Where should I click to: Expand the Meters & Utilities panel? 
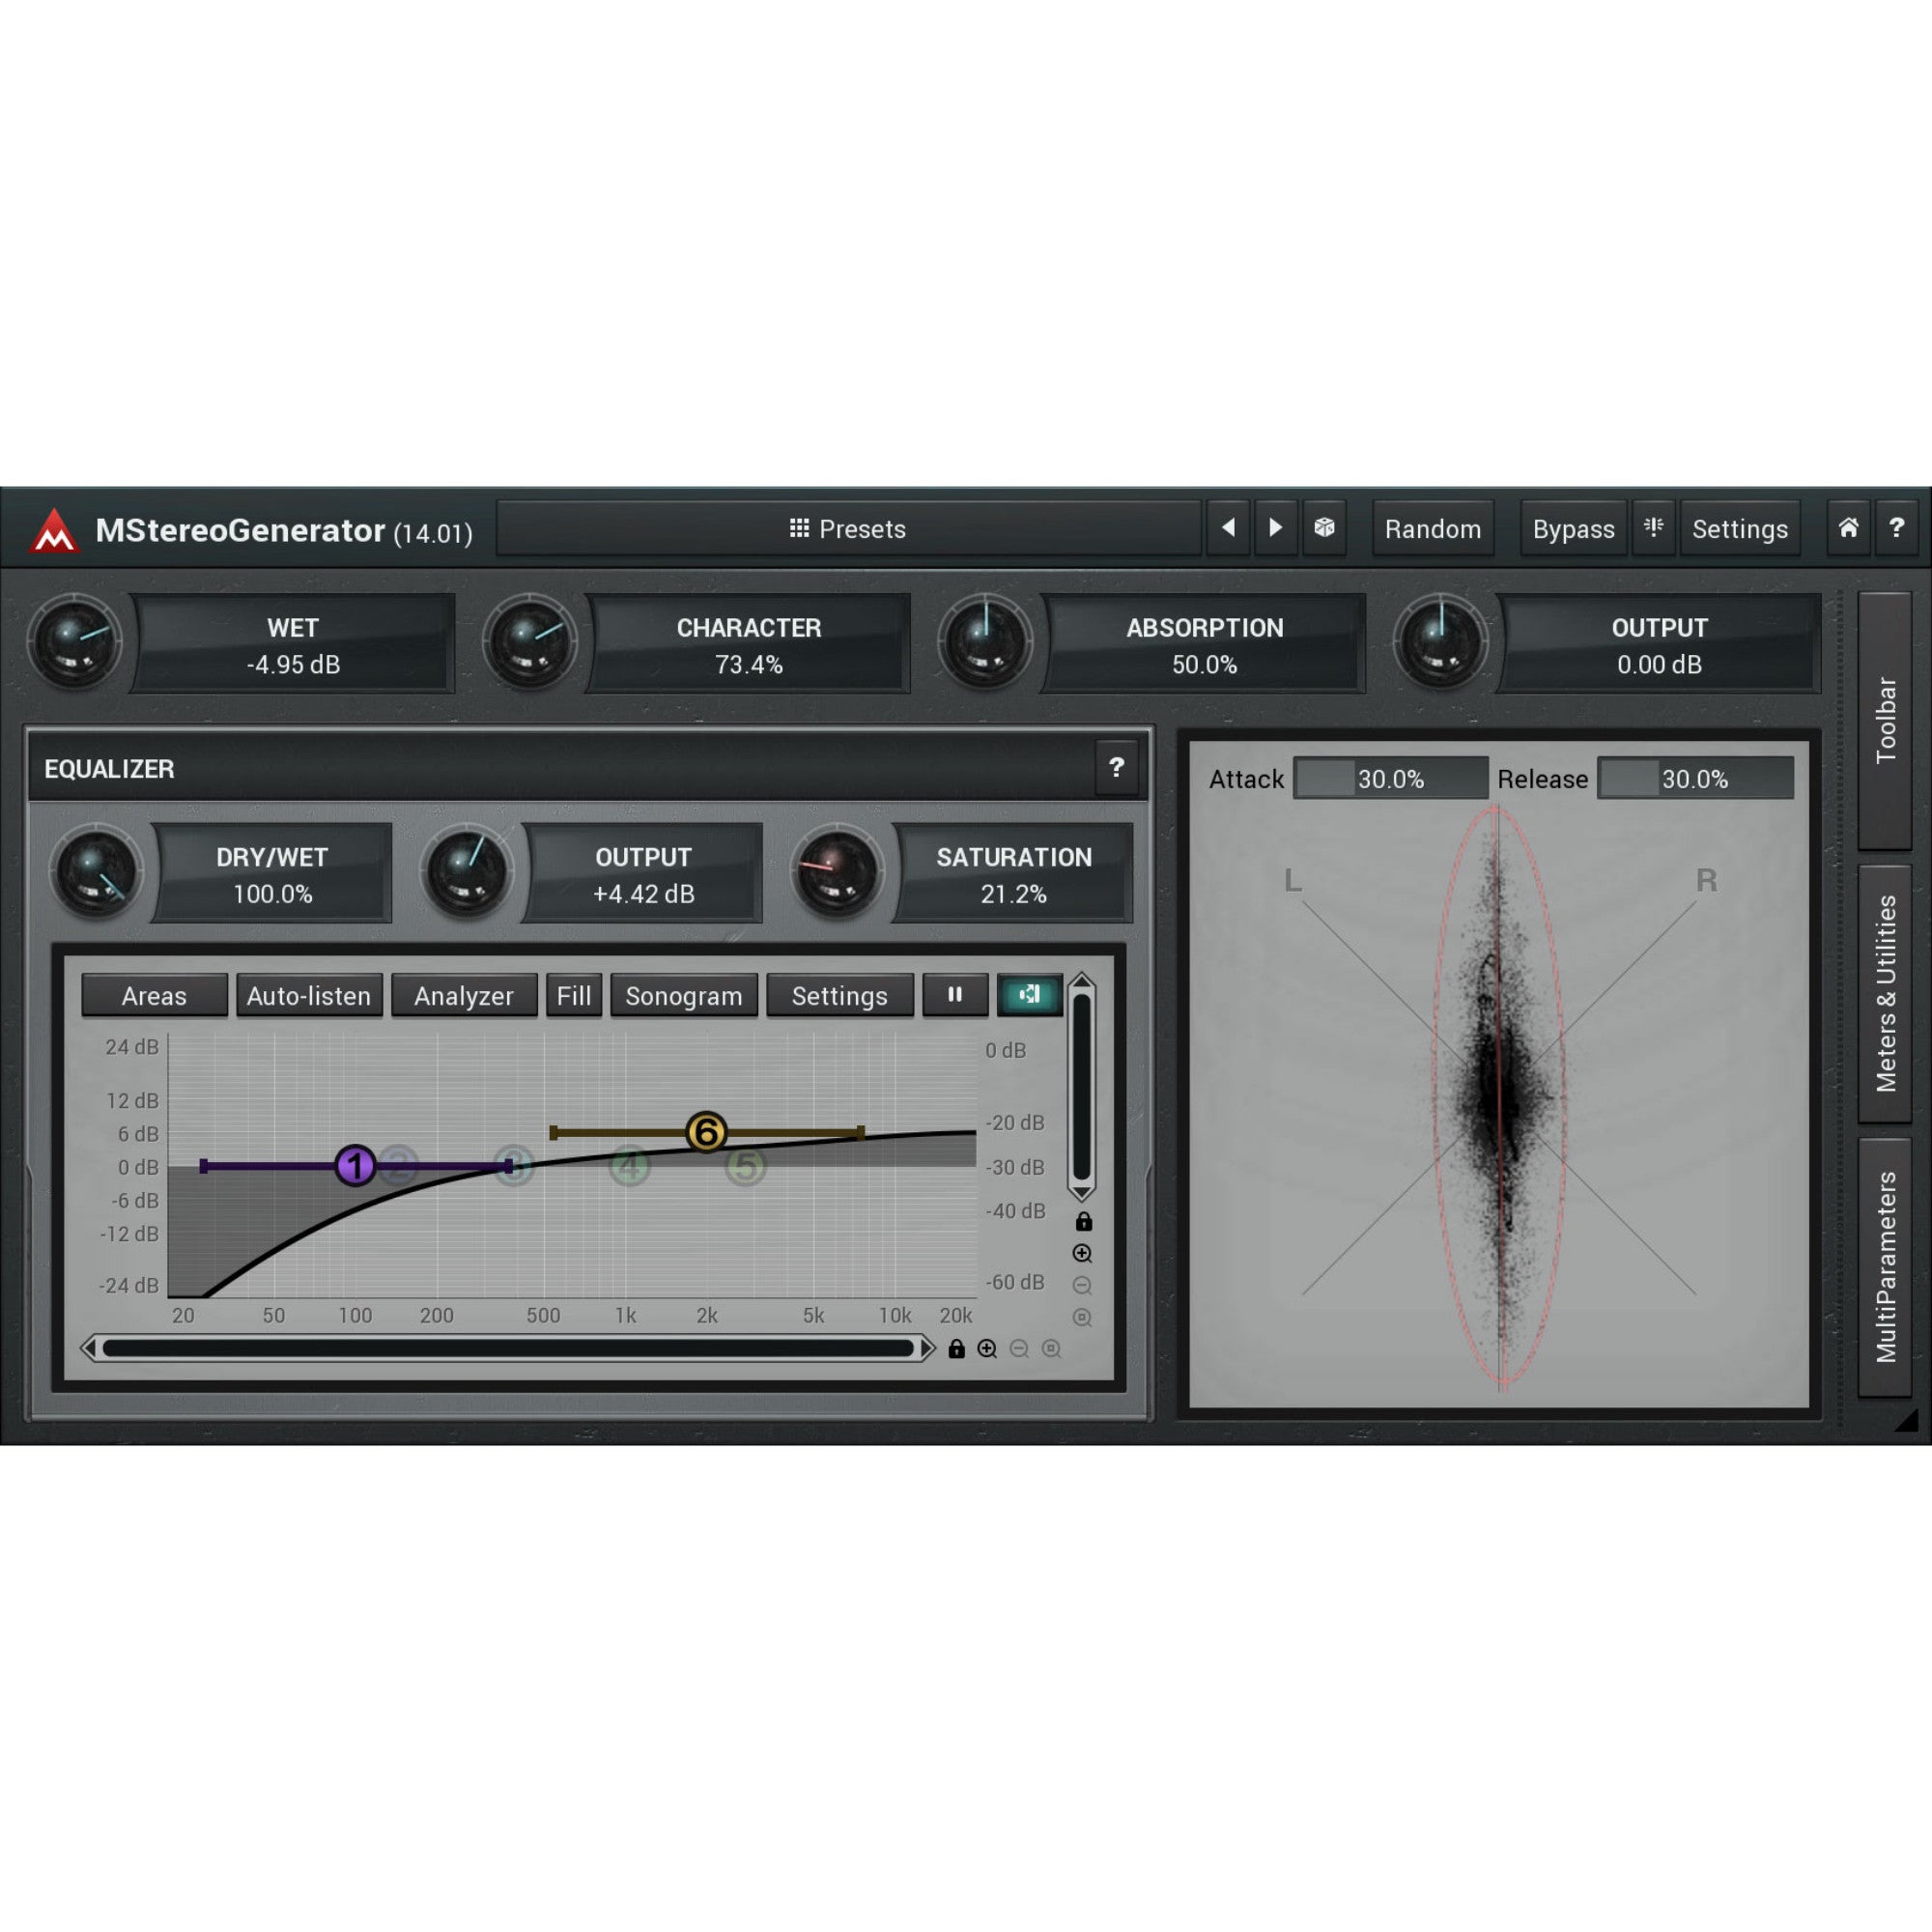click(x=1885, y=993)
